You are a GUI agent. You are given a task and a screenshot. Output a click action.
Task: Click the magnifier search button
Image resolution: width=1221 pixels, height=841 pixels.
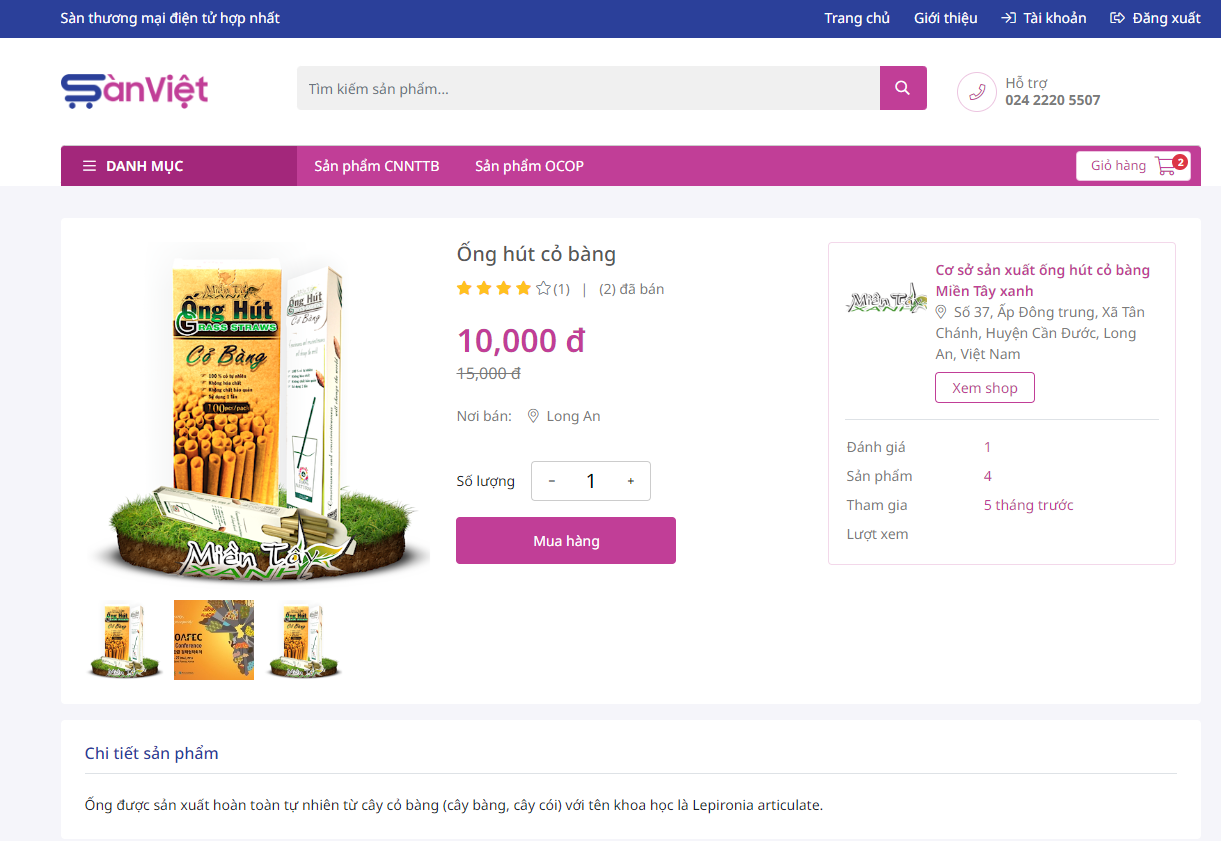pos(903,88)
